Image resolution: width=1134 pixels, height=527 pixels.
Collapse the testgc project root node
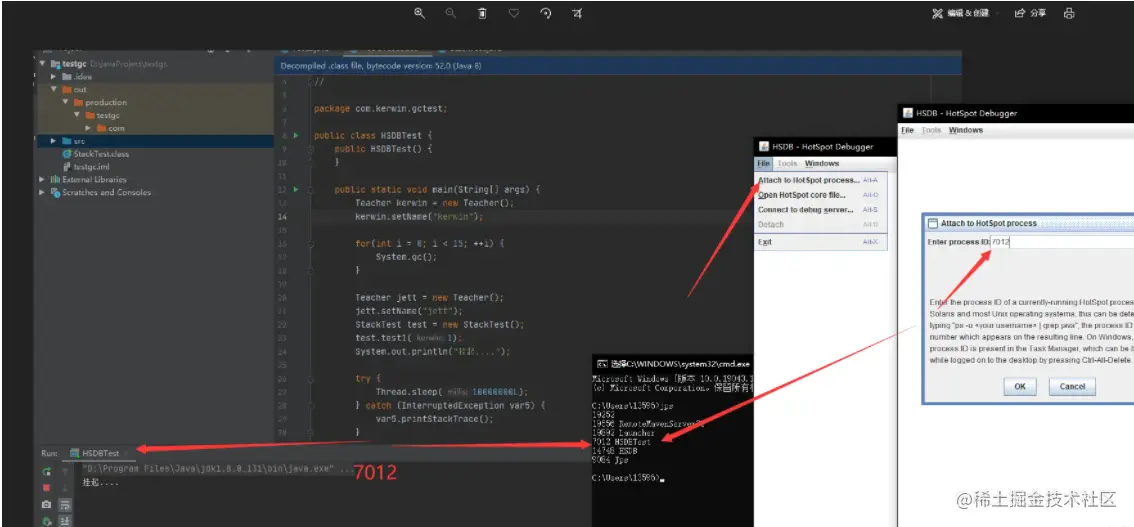click(43, 64)
